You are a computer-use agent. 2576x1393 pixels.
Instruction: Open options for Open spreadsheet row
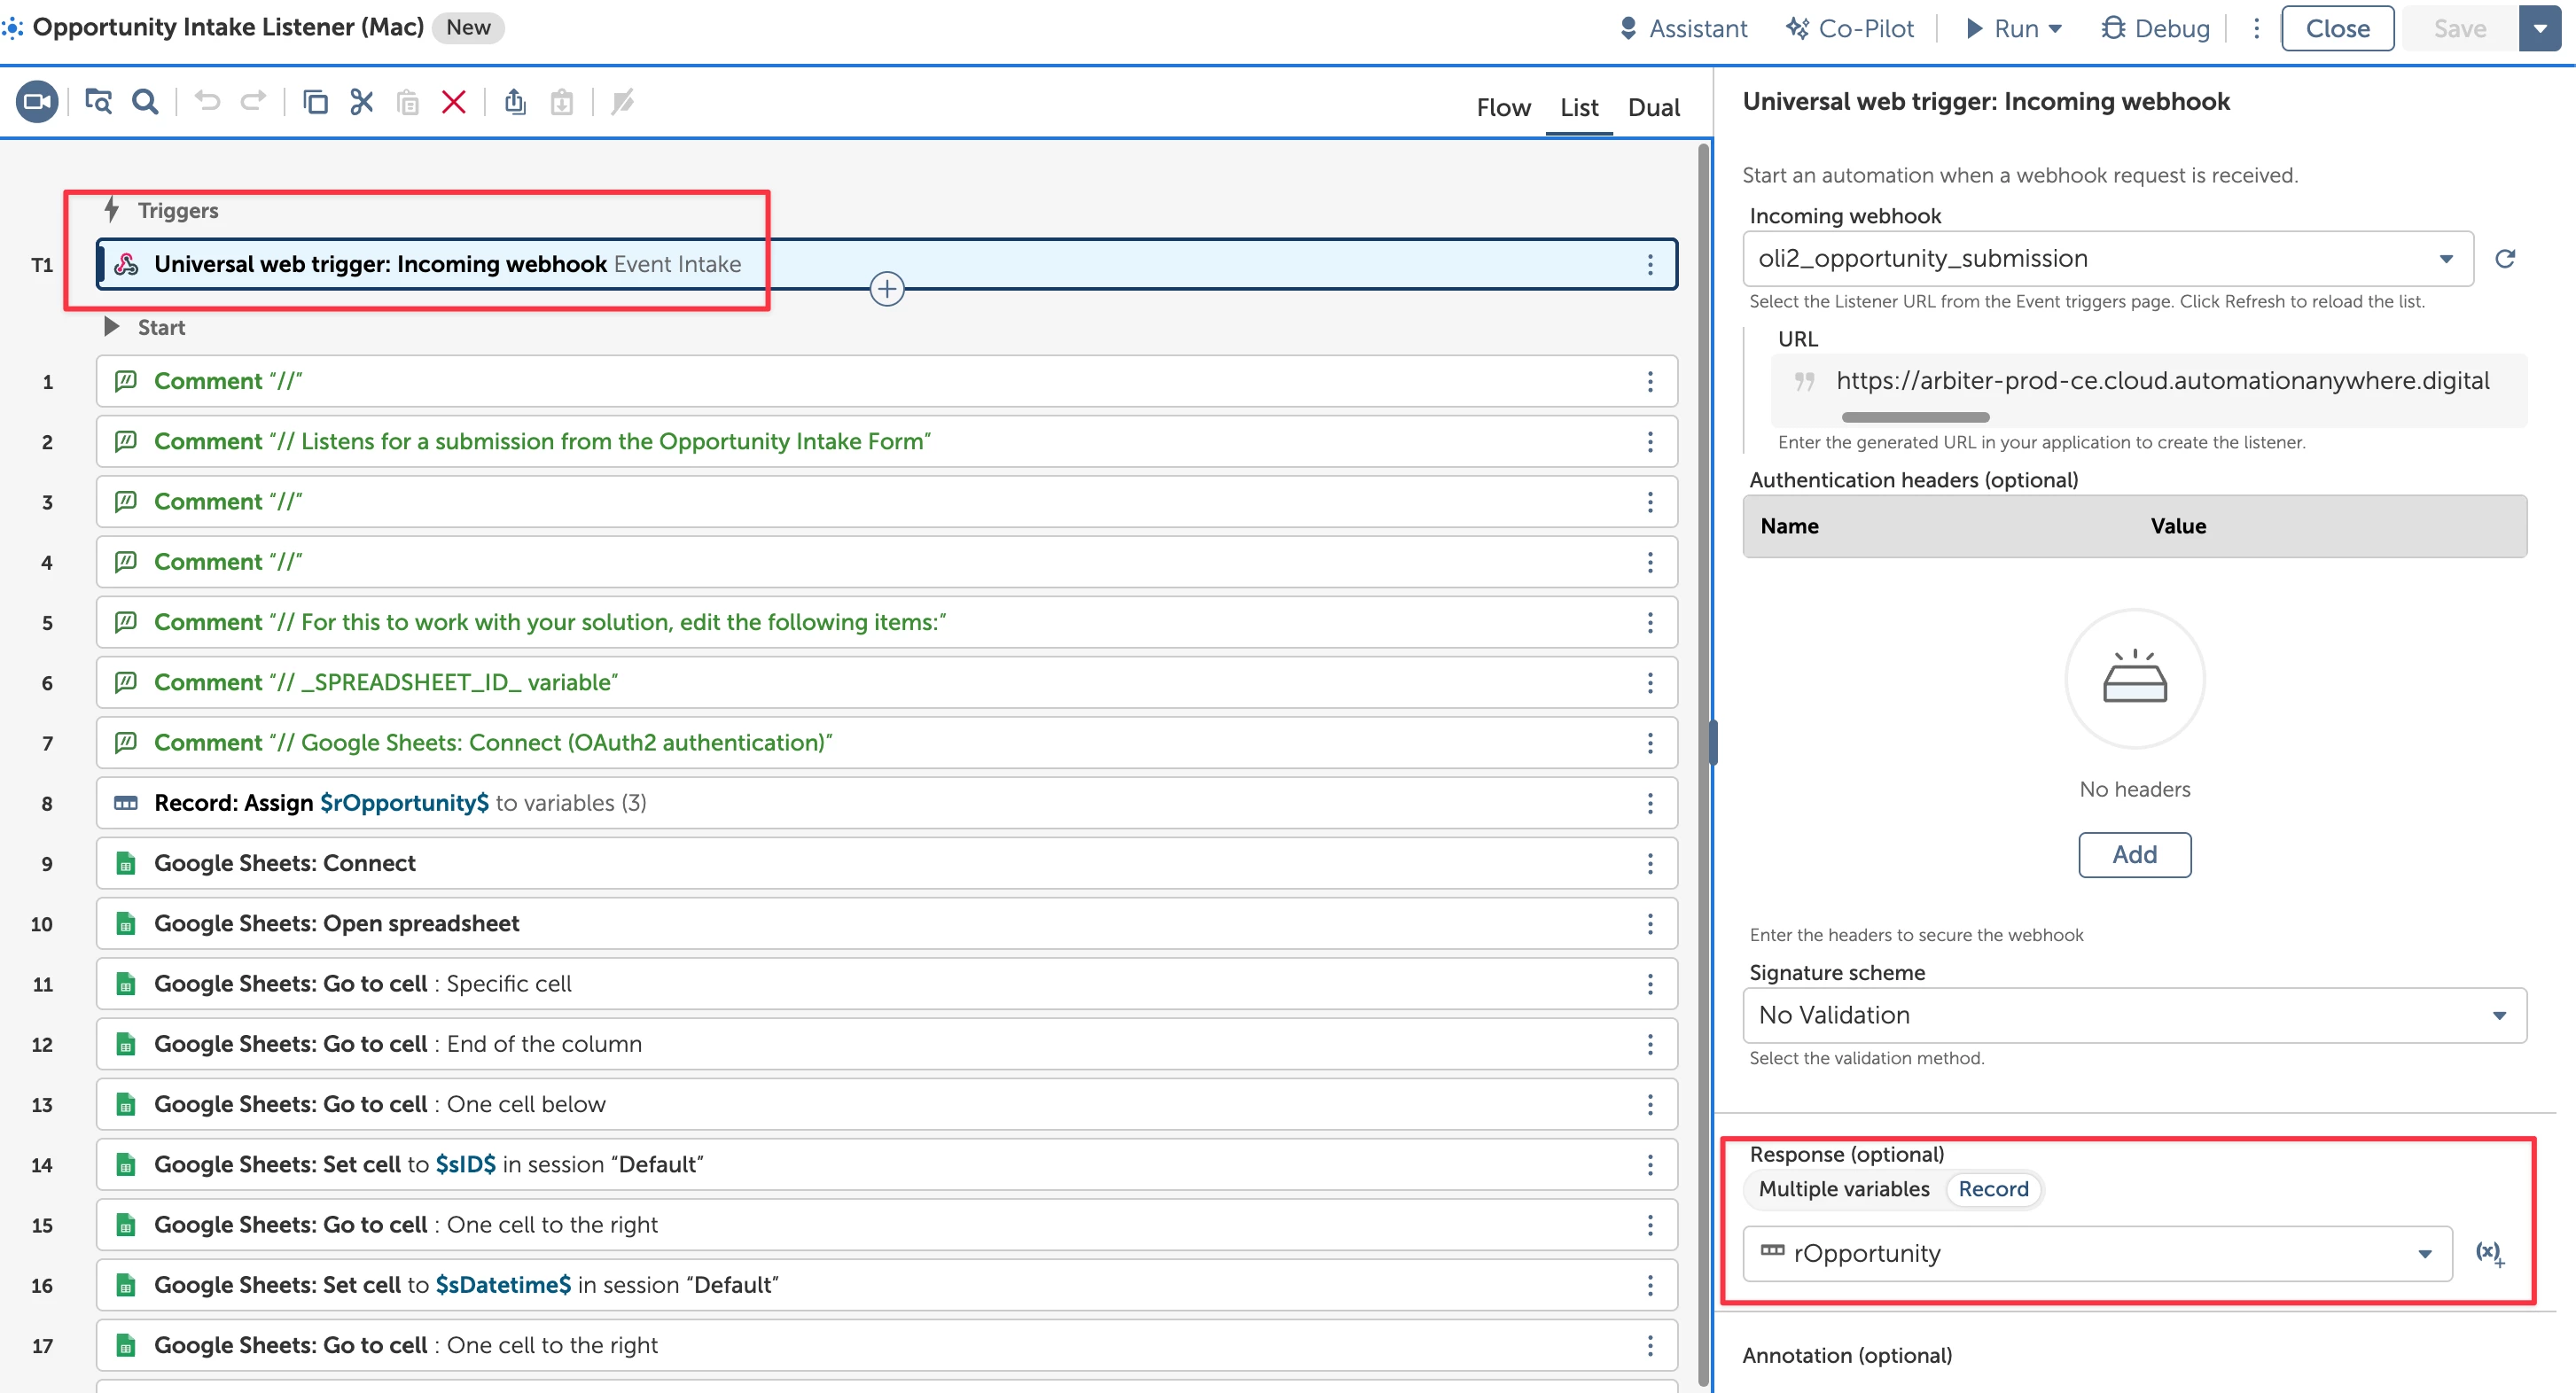coord(1650,923)
